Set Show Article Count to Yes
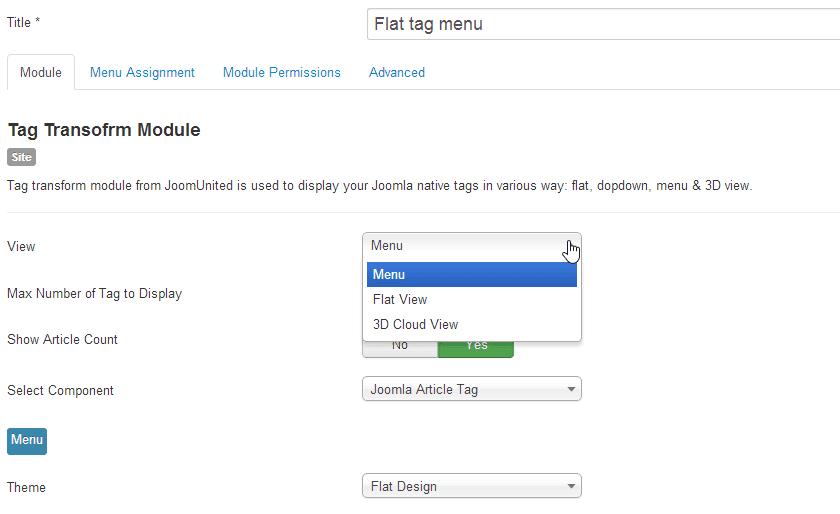 pyautogui.click(x=476, y=346)
